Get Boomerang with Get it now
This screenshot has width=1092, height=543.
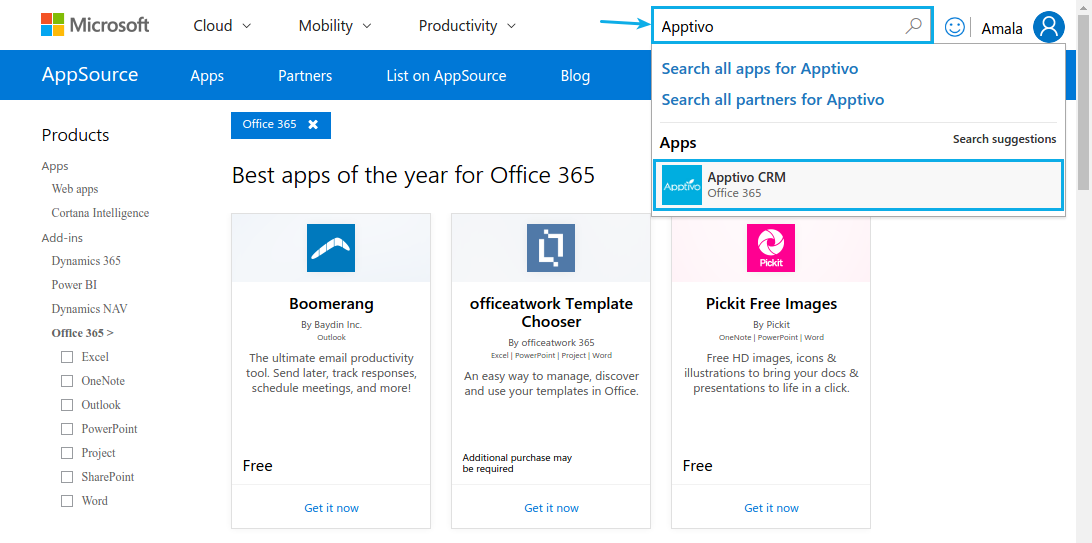(x=332, y=508)
